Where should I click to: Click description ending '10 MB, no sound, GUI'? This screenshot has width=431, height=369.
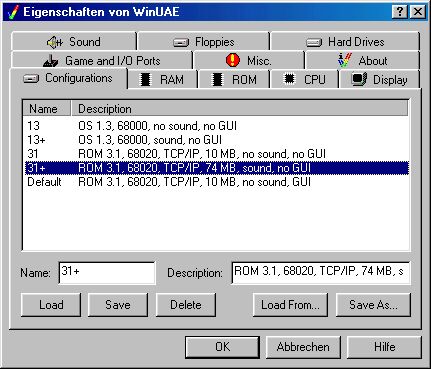click(194, 182)
